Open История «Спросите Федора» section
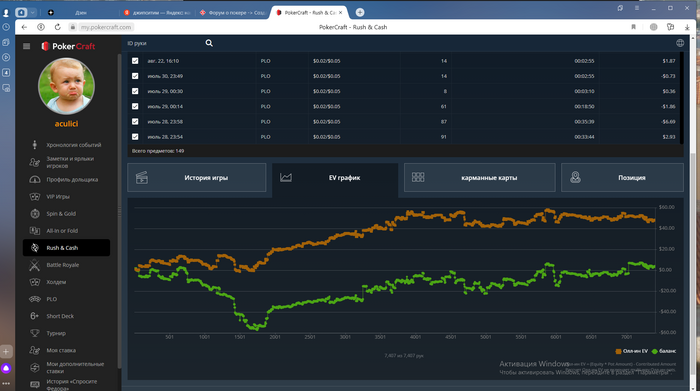 coord(67,385)
